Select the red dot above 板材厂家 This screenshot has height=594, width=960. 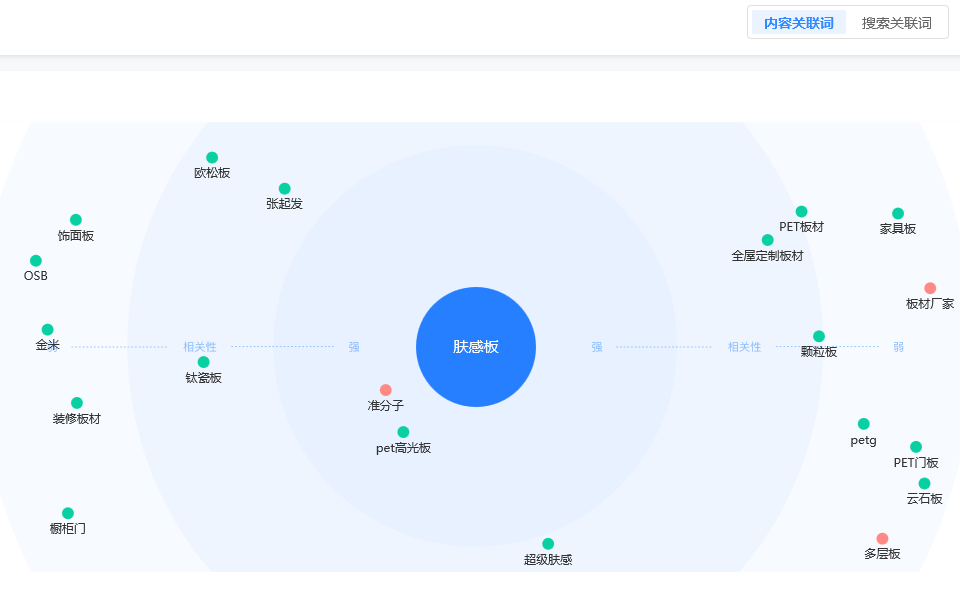click(x=929, y=288)
